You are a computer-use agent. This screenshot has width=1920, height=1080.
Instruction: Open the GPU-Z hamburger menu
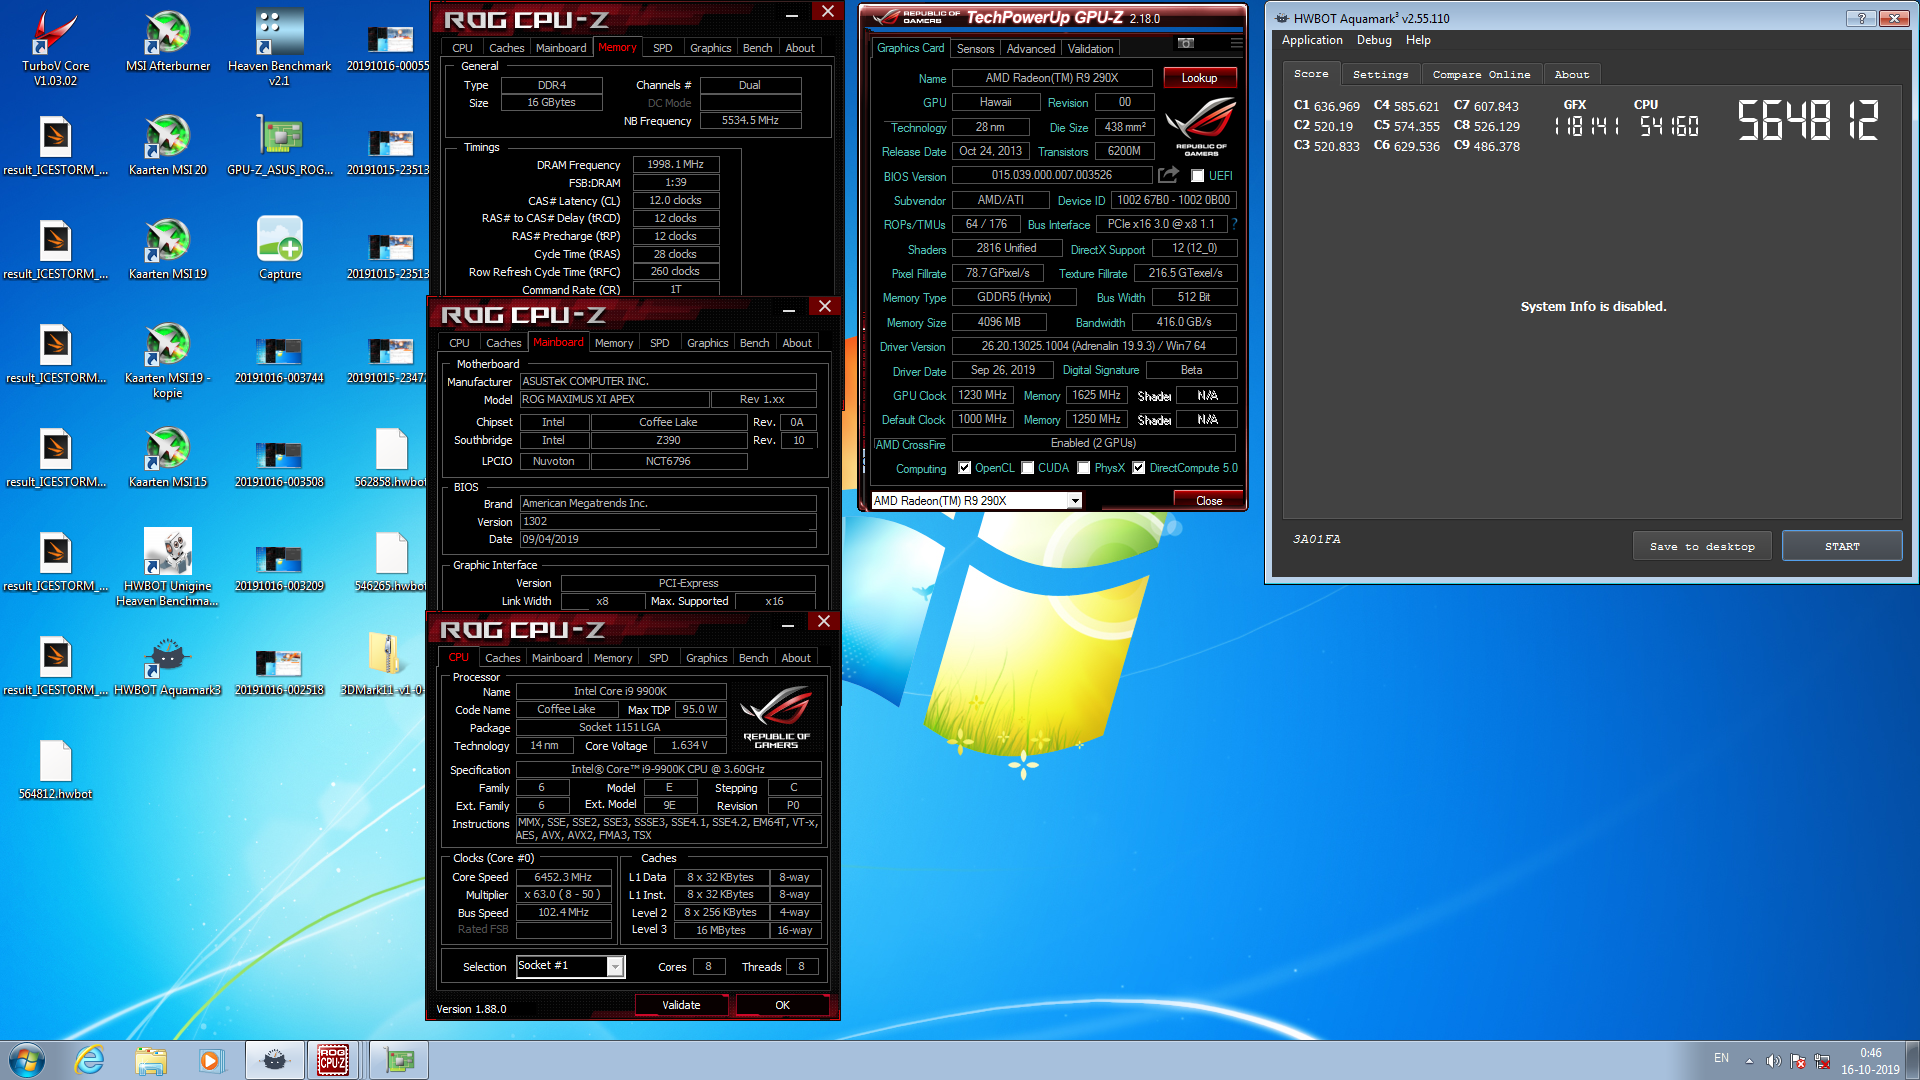click(x=1236, y=44)
